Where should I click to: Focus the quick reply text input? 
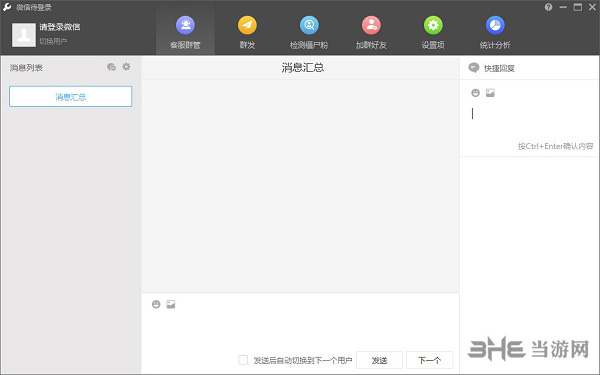pyautogui.click(x=530, y=121)
